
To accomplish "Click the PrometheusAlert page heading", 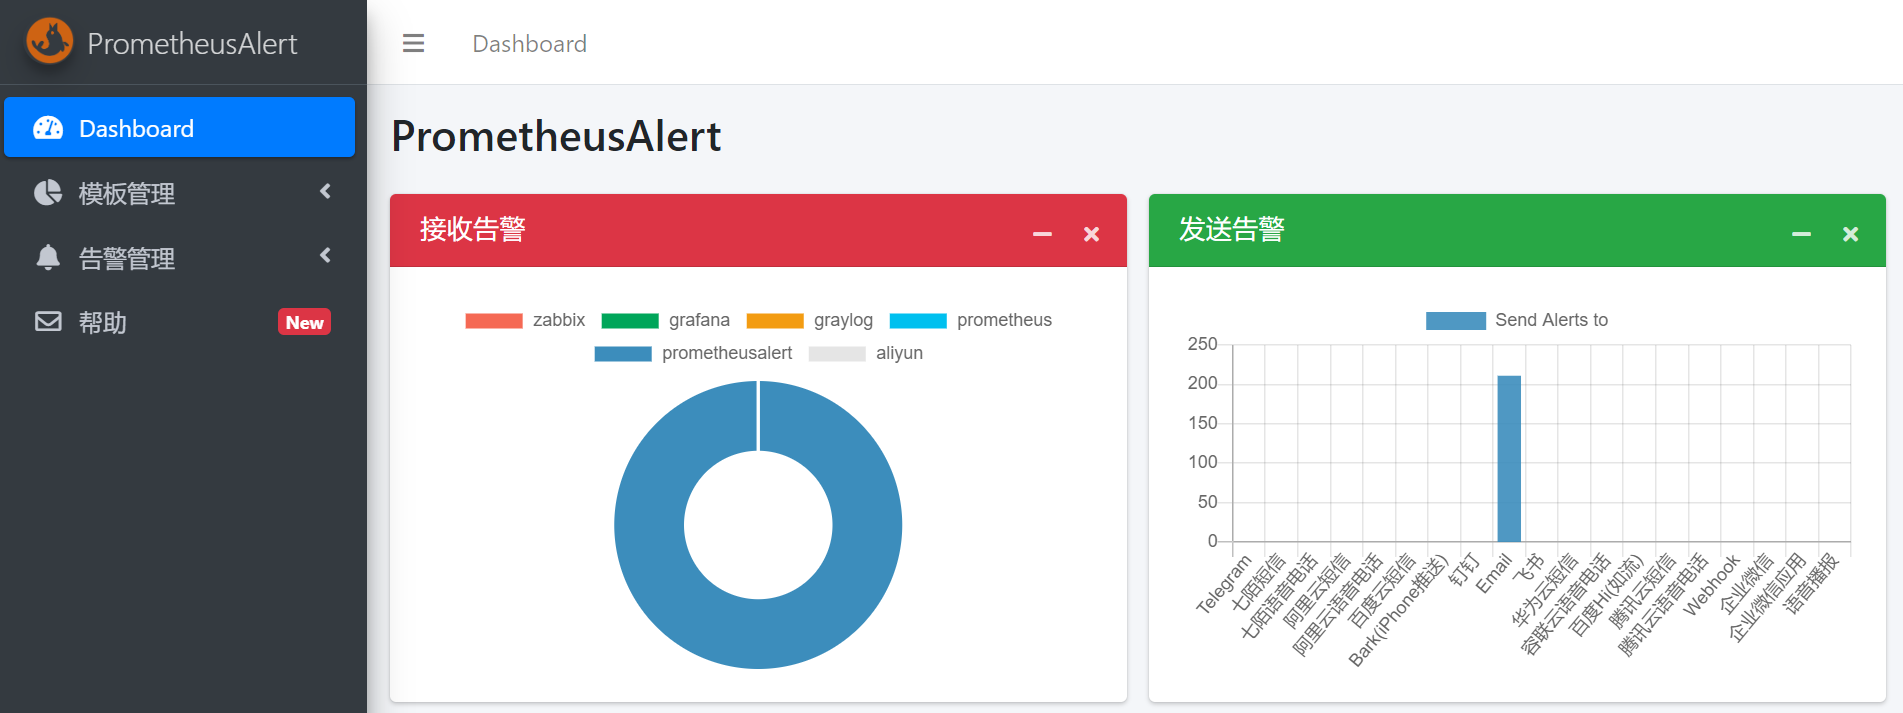I will (x=556, y=136).
